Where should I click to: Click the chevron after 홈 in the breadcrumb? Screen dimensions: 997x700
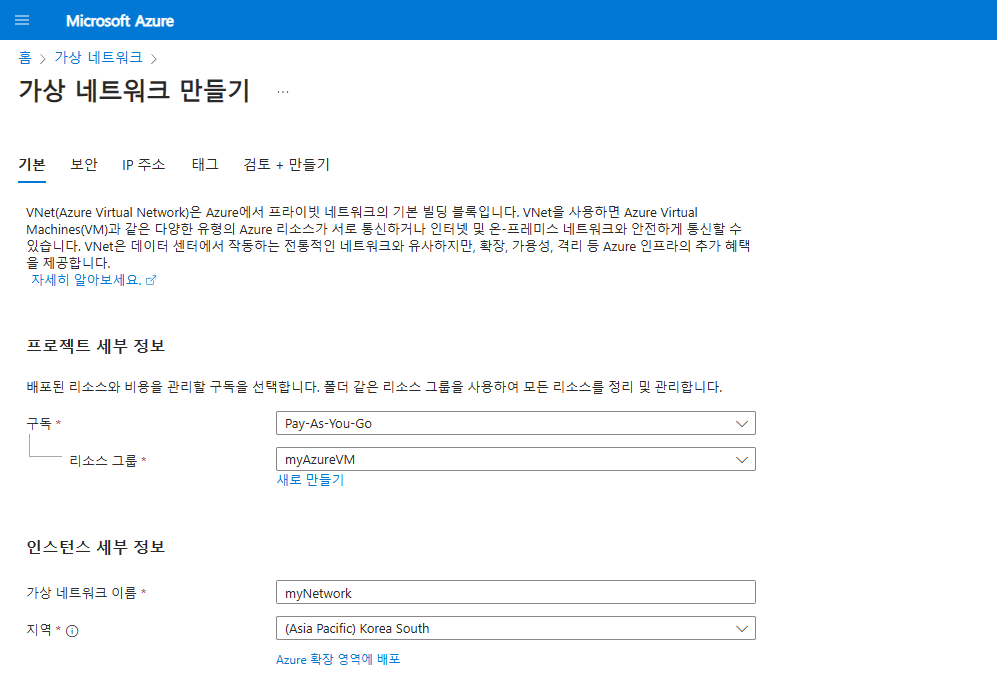pyautogui.click(x=43, y=59)
